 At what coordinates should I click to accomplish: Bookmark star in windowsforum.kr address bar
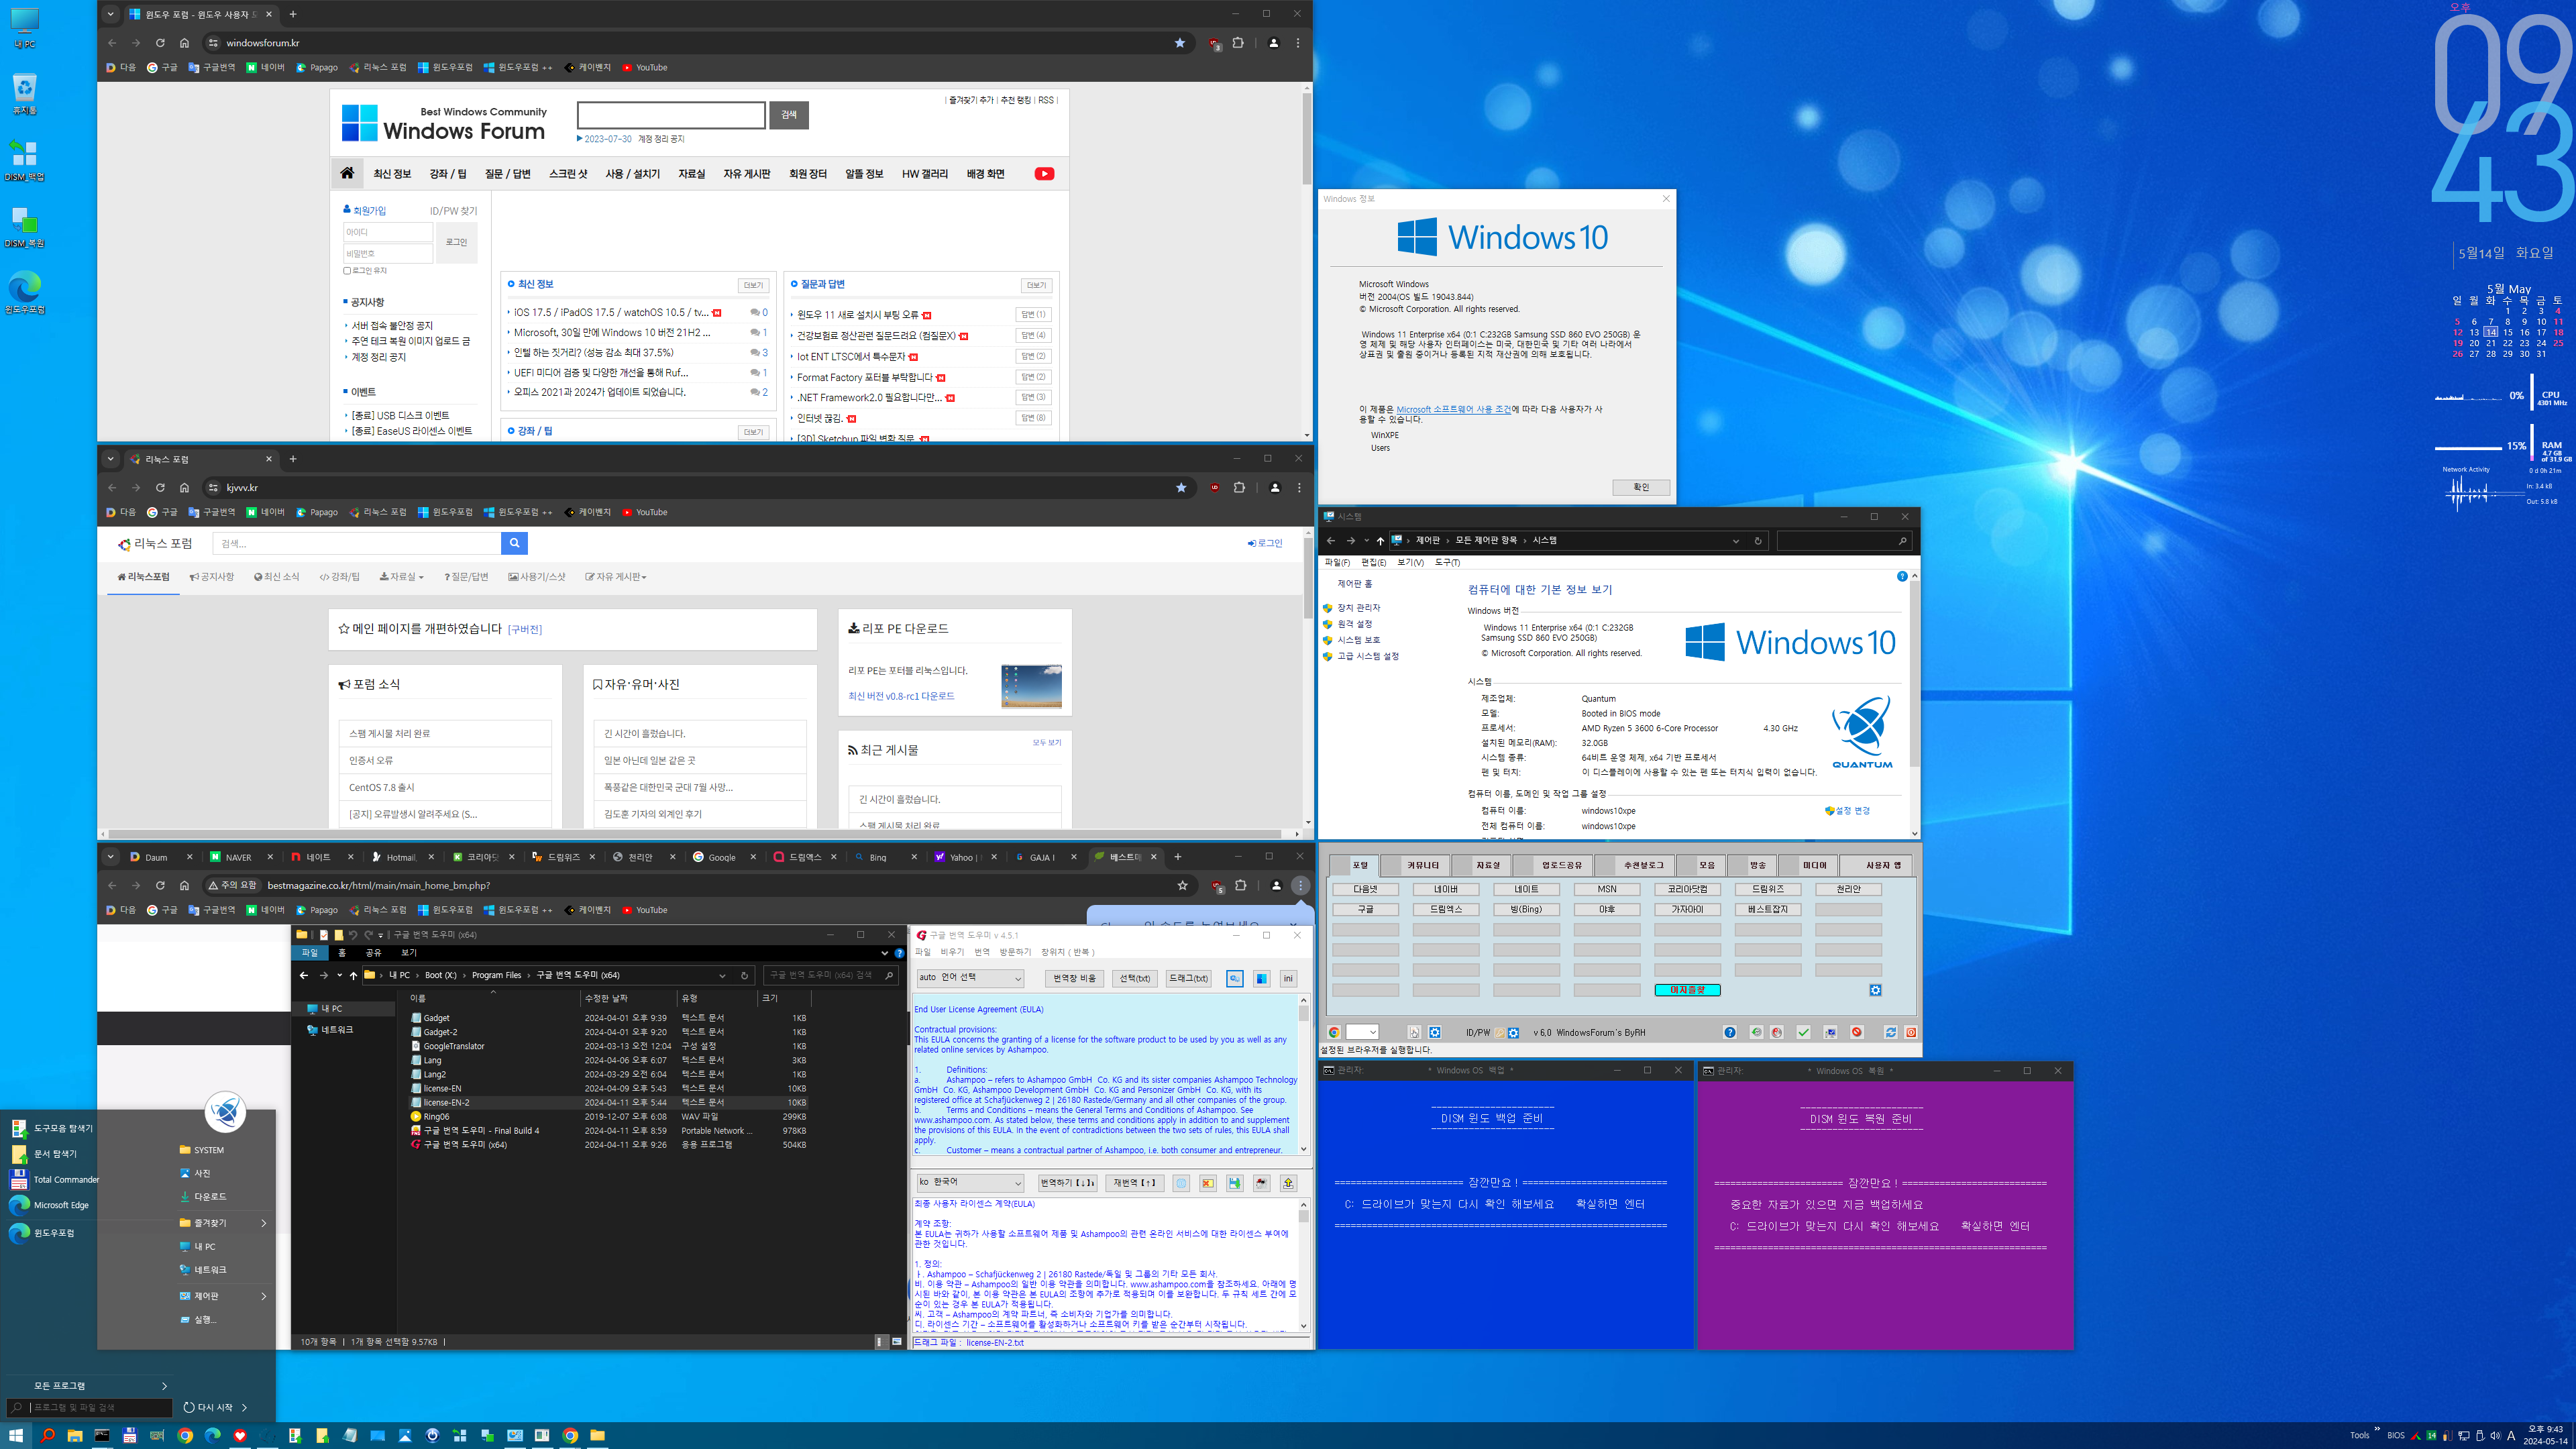(1180, 43)
